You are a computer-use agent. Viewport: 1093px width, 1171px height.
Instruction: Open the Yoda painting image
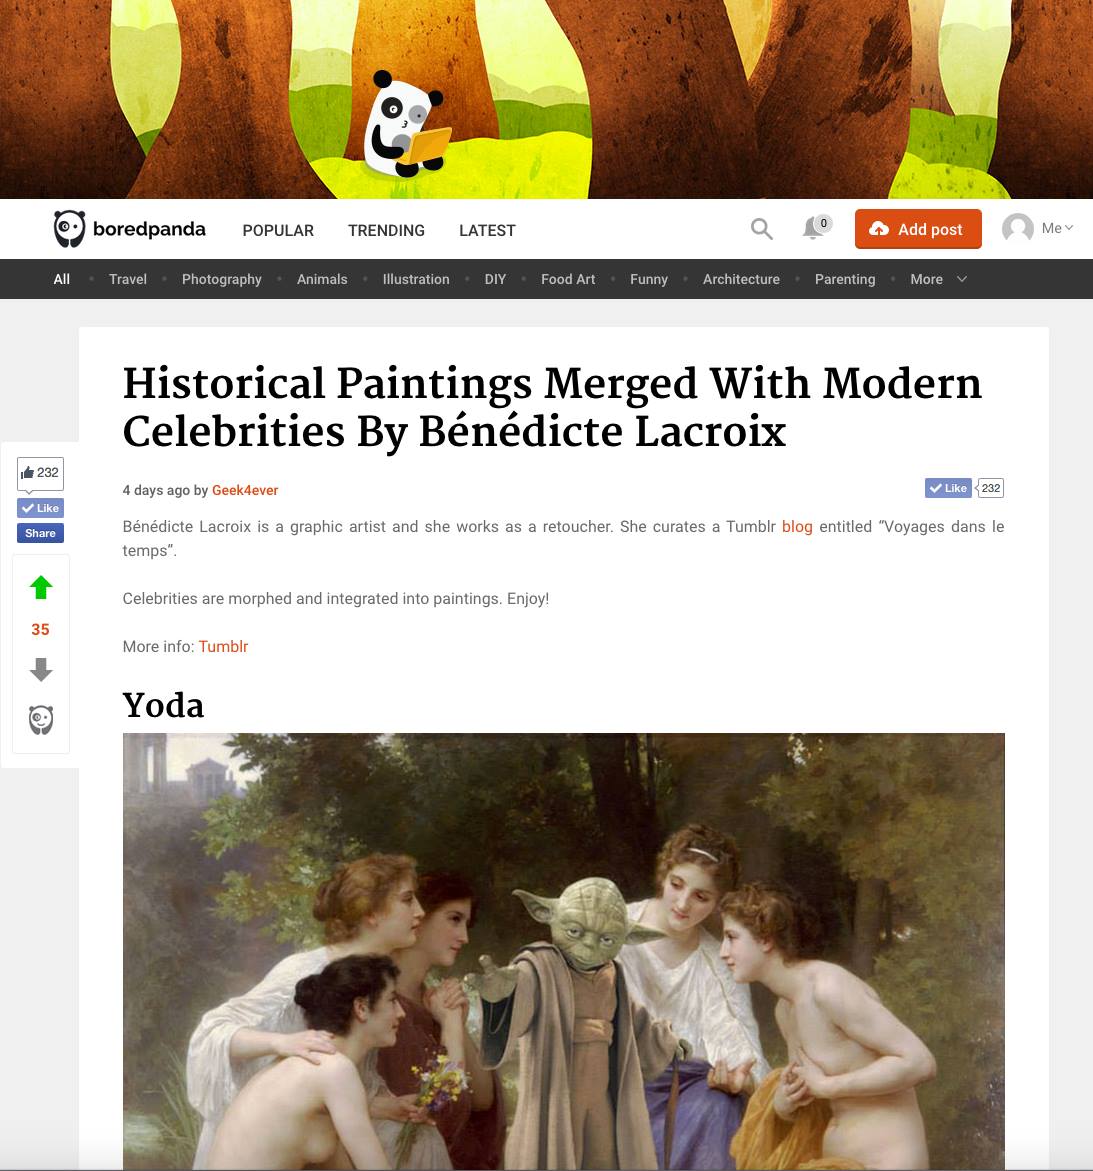tap(564, 951)
